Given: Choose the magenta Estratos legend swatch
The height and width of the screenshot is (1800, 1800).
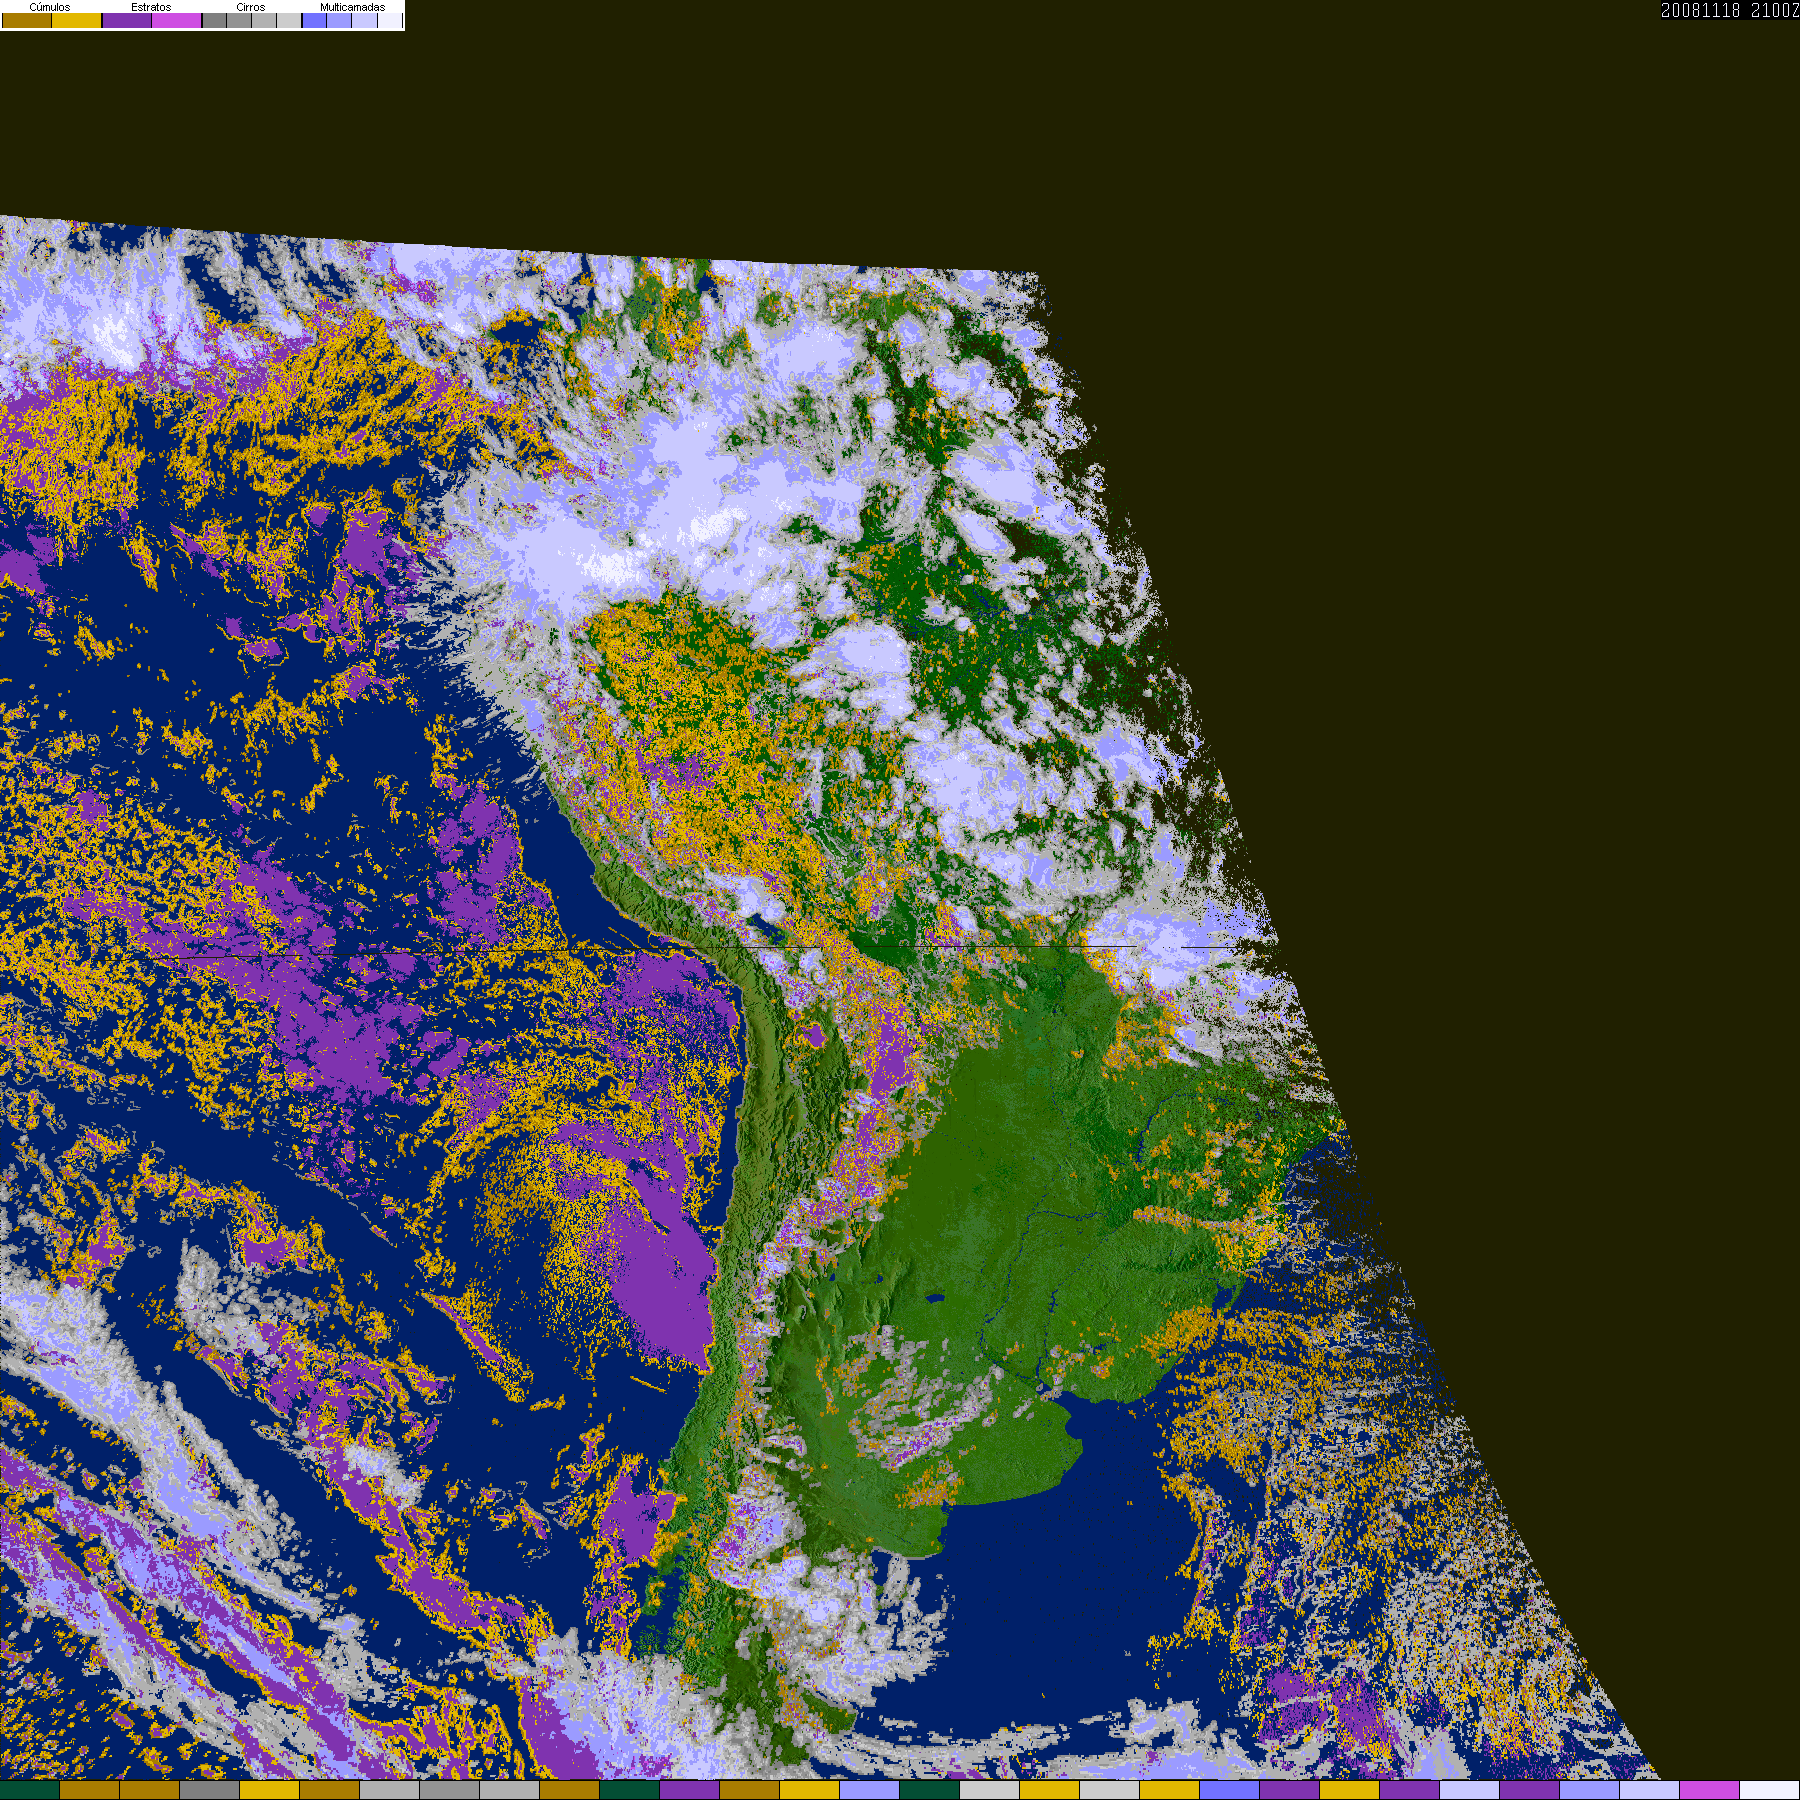Looking at the screenshot, I should click(x=177, y=21).
